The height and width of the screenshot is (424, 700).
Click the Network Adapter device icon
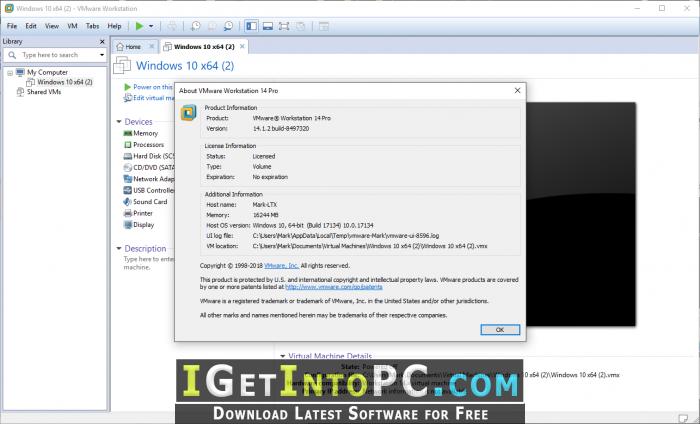click(128, 179)
